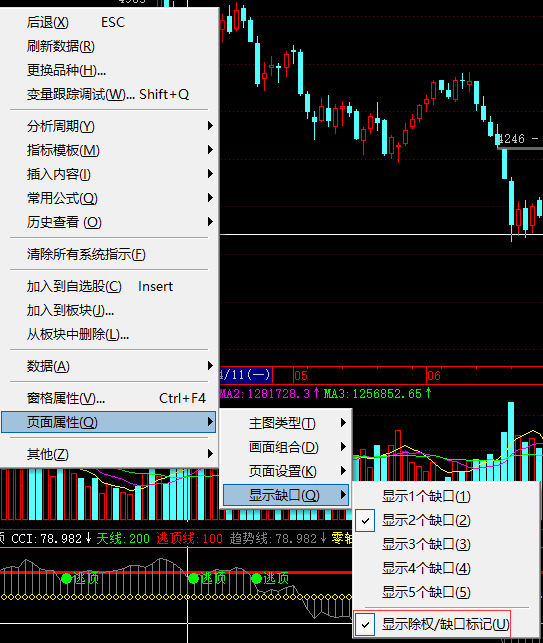Open 页面设置(K) submenu
This screenshot has height=643, width=543.
(x=285, y=471)
